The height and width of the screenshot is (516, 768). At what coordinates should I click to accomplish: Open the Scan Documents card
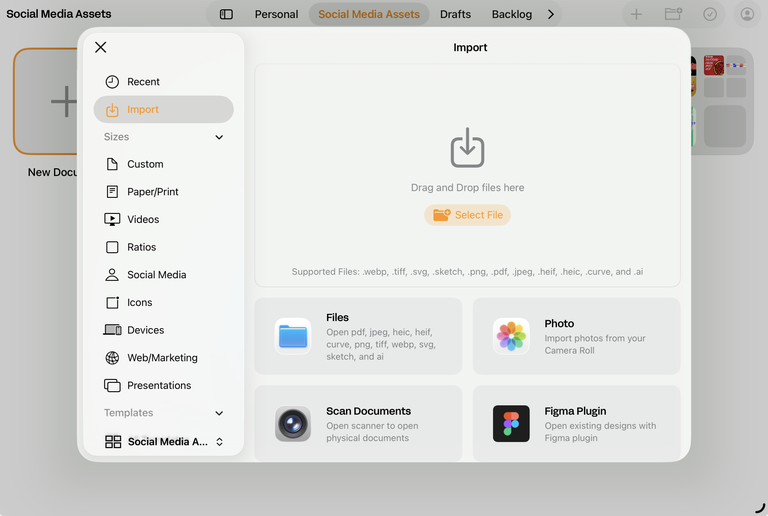358,423
